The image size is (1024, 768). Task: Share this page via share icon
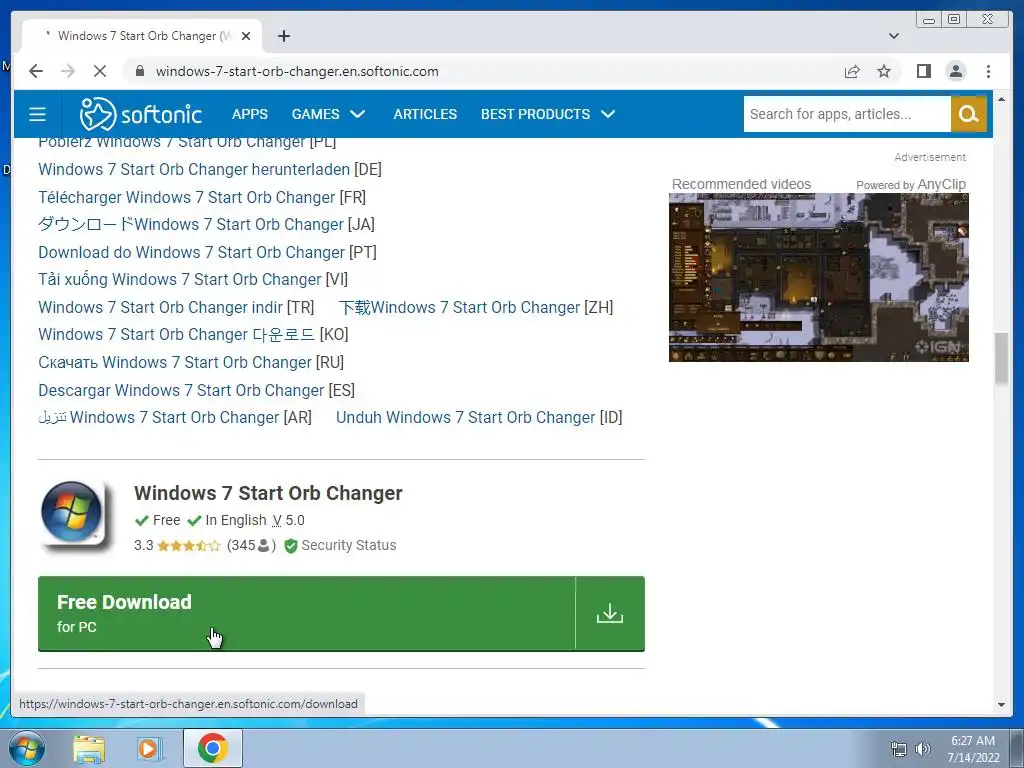(852, 71)
